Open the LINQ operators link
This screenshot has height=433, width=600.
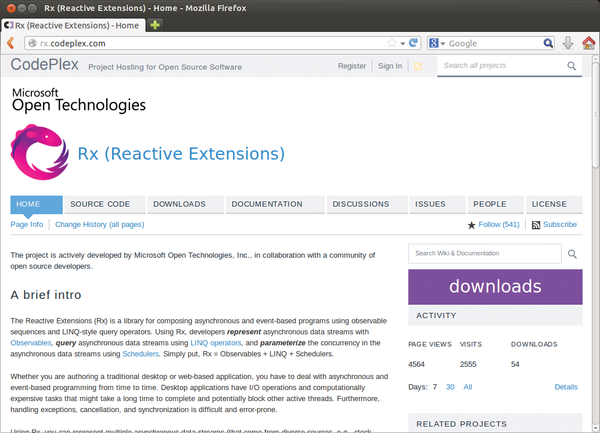click(x=216, y=343)
